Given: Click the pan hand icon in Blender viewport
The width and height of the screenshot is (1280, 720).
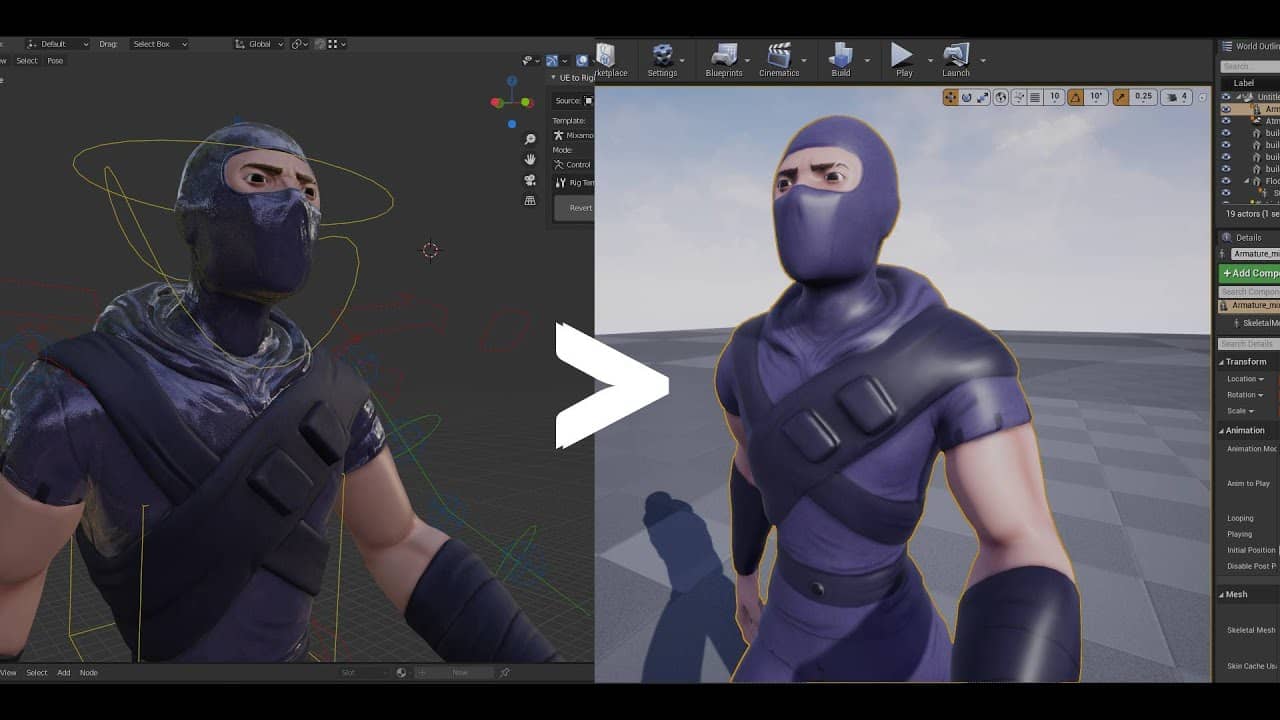Looking at the screenshot, I should 530,159.
